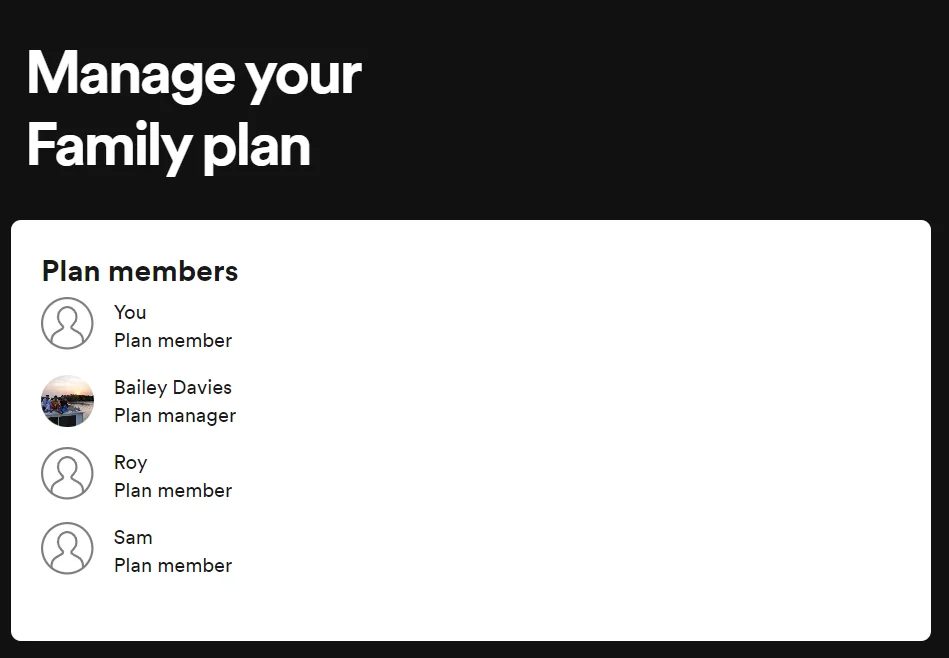Click the word "Family plan" in the title
This screenshot has width=949, height=658.
168,145
